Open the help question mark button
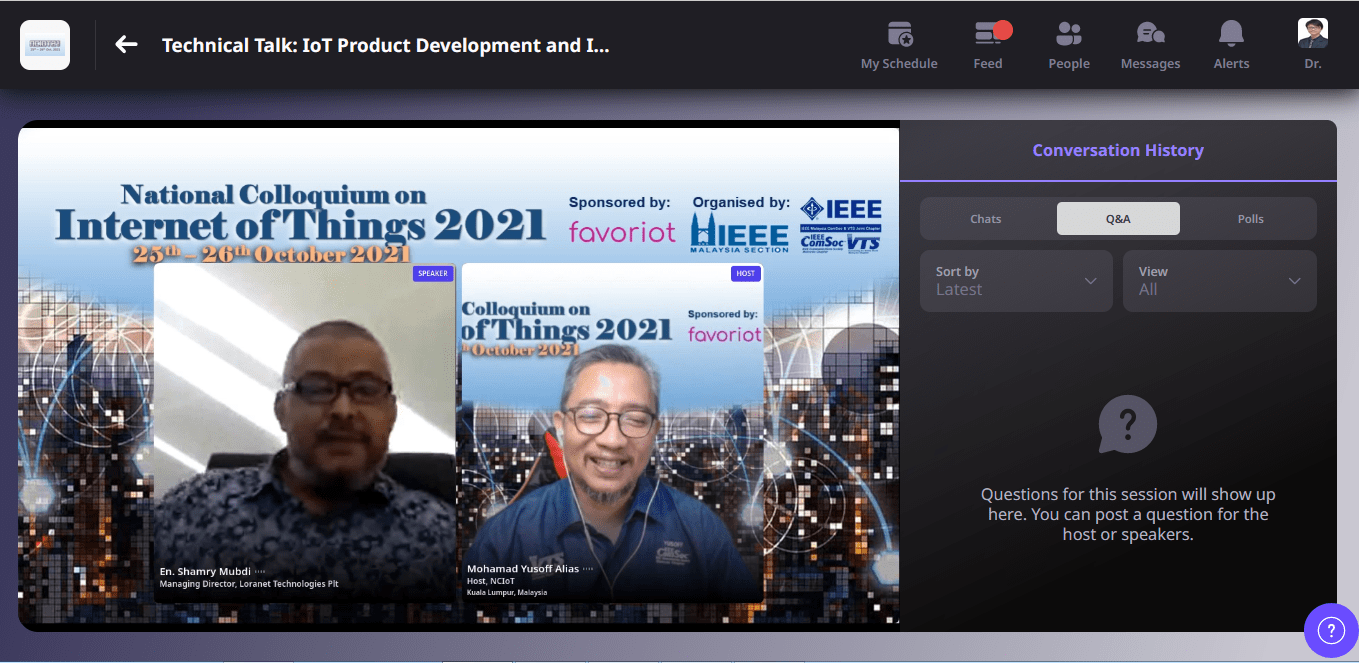 click(x=1331, y=630)
